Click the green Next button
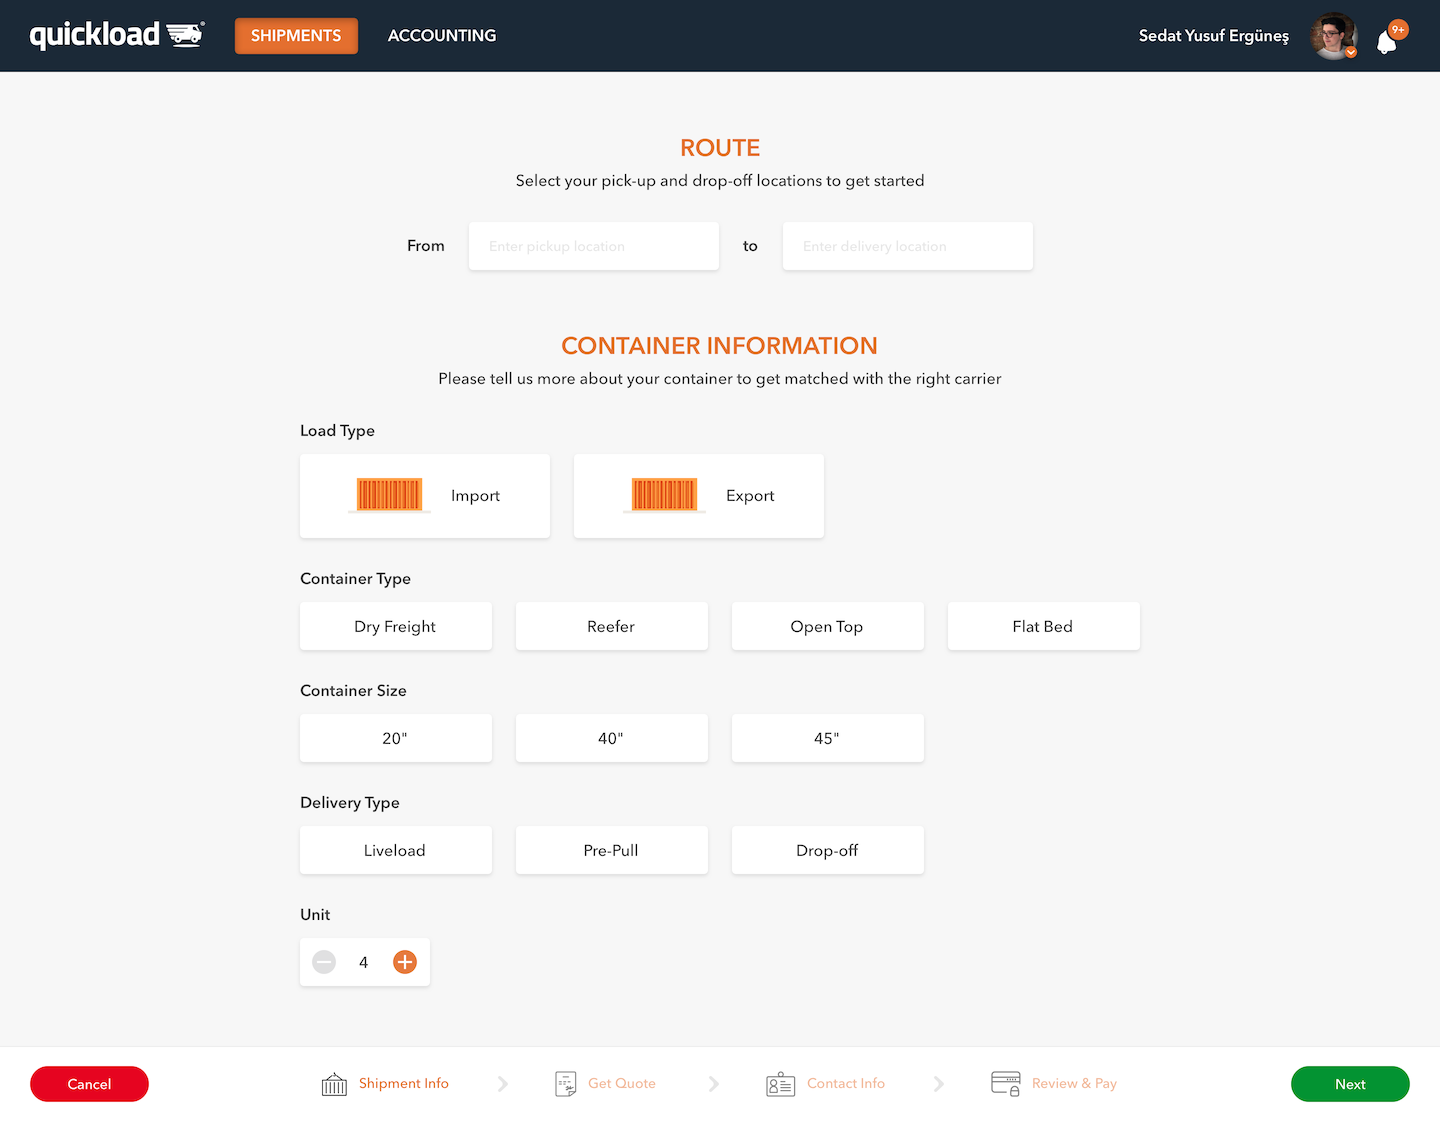Image resolution: width=1440 pixels, height=1122 pixels. coord(1350,1084)
